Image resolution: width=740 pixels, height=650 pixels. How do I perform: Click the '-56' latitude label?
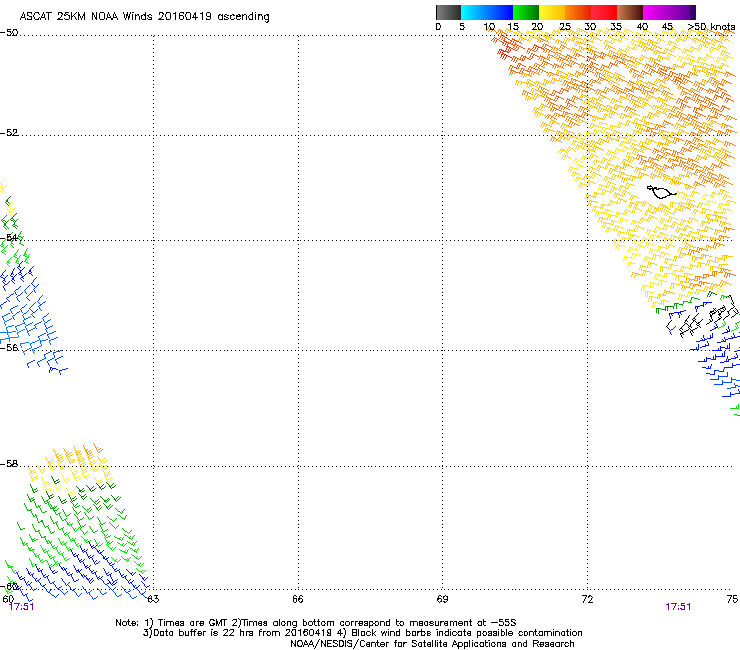(9, 348)
